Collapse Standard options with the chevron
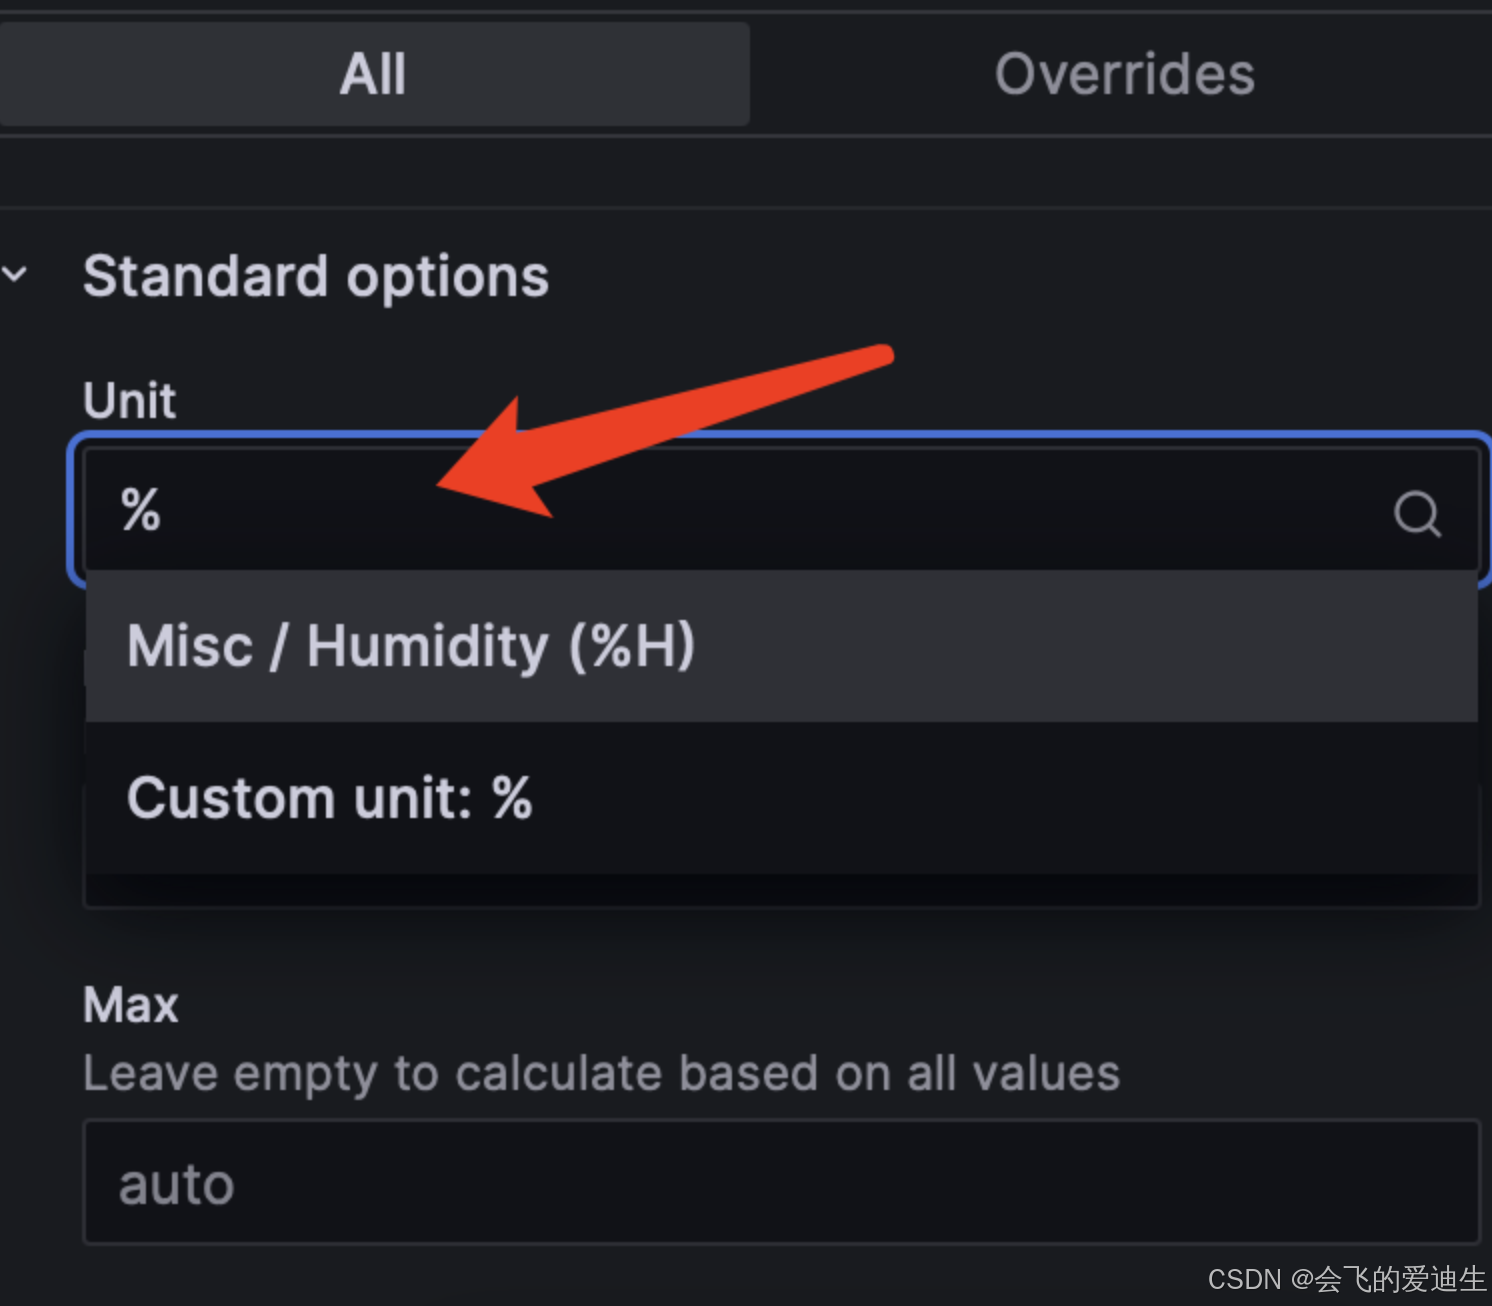 15,273
